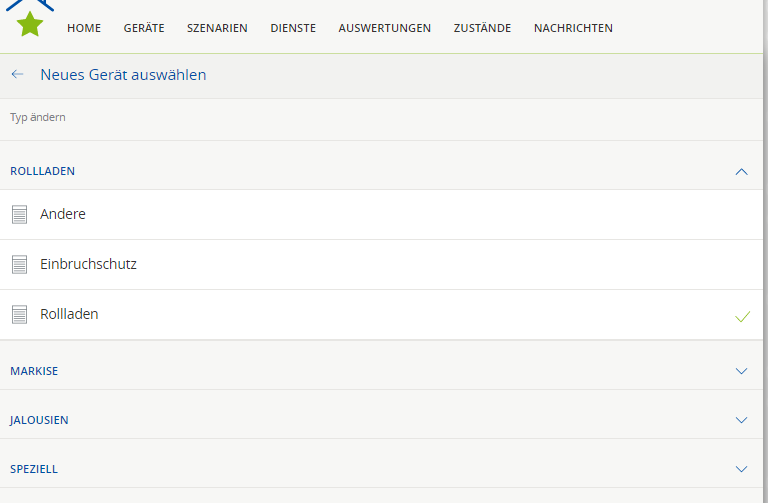The width and height of the screenshot is (768, 503).
Task: Switch to SZENARIEN page
Action: pyautogui.click(x=217, y=28)
